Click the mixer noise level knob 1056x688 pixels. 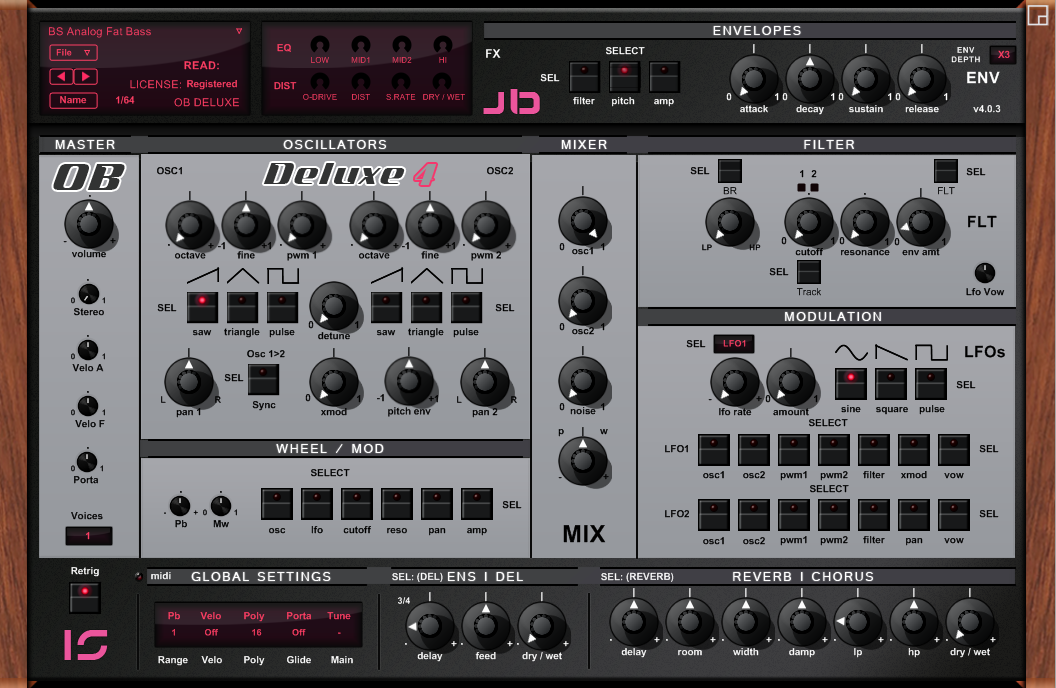(583, 381)
